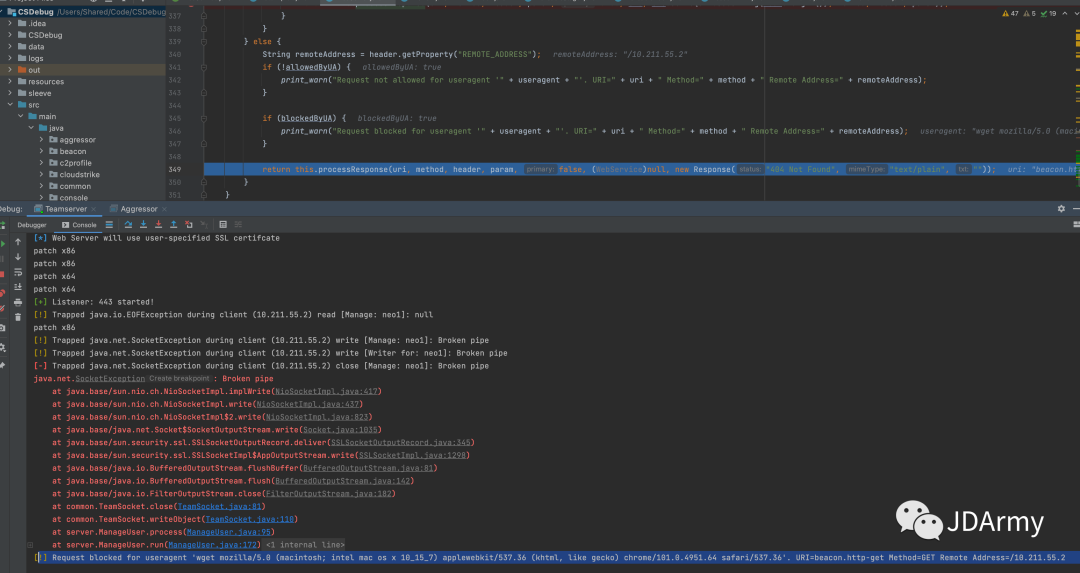This screenshot has height=573, width=1080.
Task: Go to previous highlighted error arrow
Action: coord(1065,14)
